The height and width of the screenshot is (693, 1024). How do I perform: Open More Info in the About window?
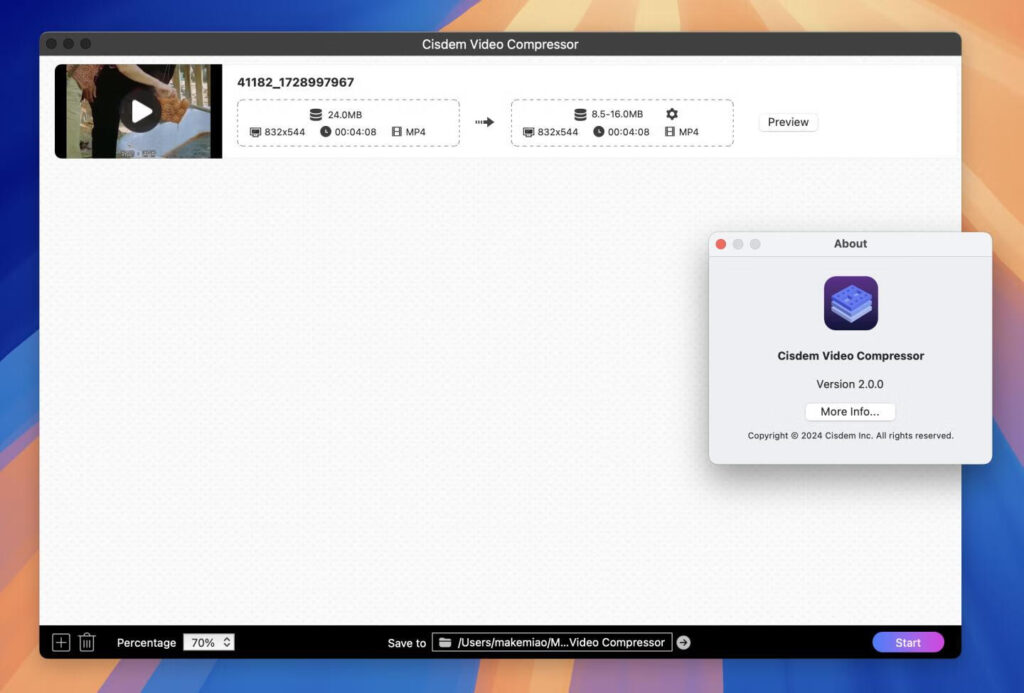(849, 411)
